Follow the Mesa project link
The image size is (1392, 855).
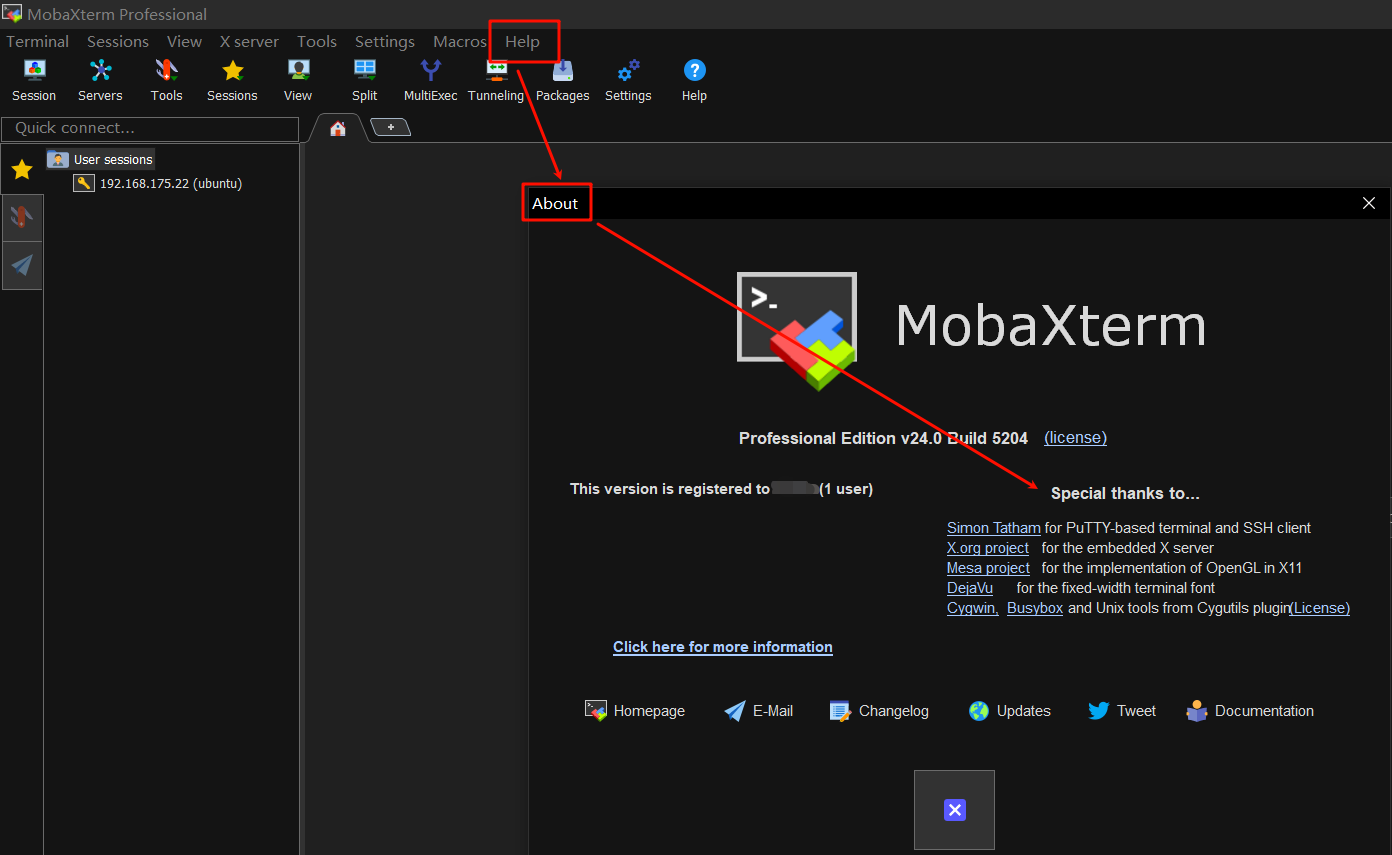(988, 568)
